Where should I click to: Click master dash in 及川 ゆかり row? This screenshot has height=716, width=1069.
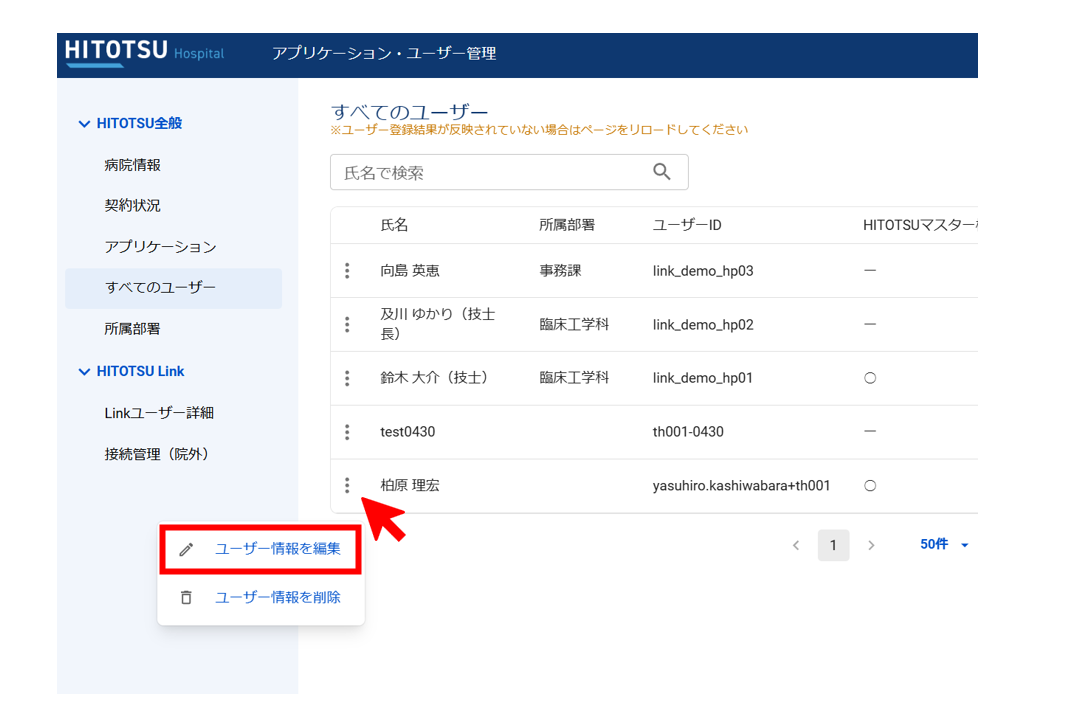point(870,325)
